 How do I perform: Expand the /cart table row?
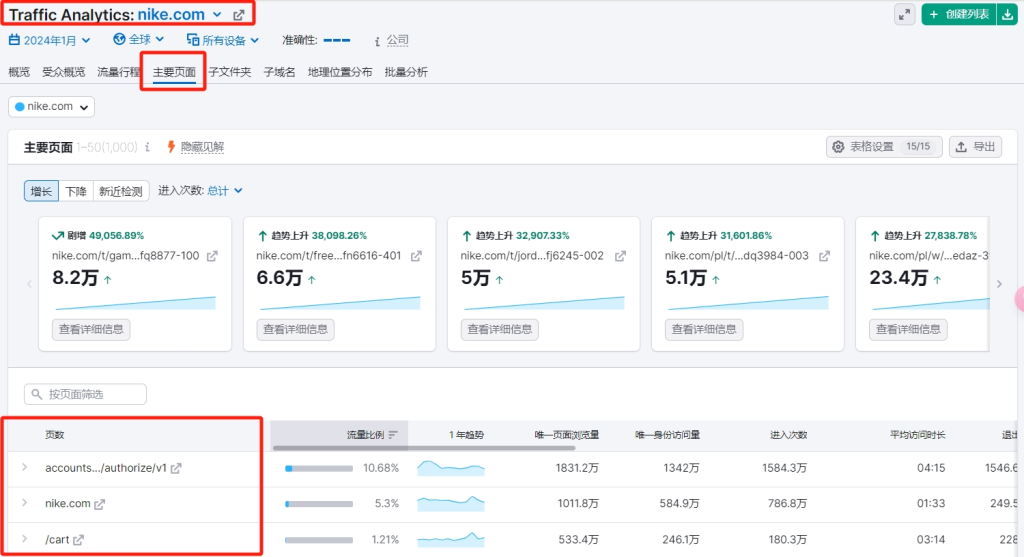pos(24,539)
